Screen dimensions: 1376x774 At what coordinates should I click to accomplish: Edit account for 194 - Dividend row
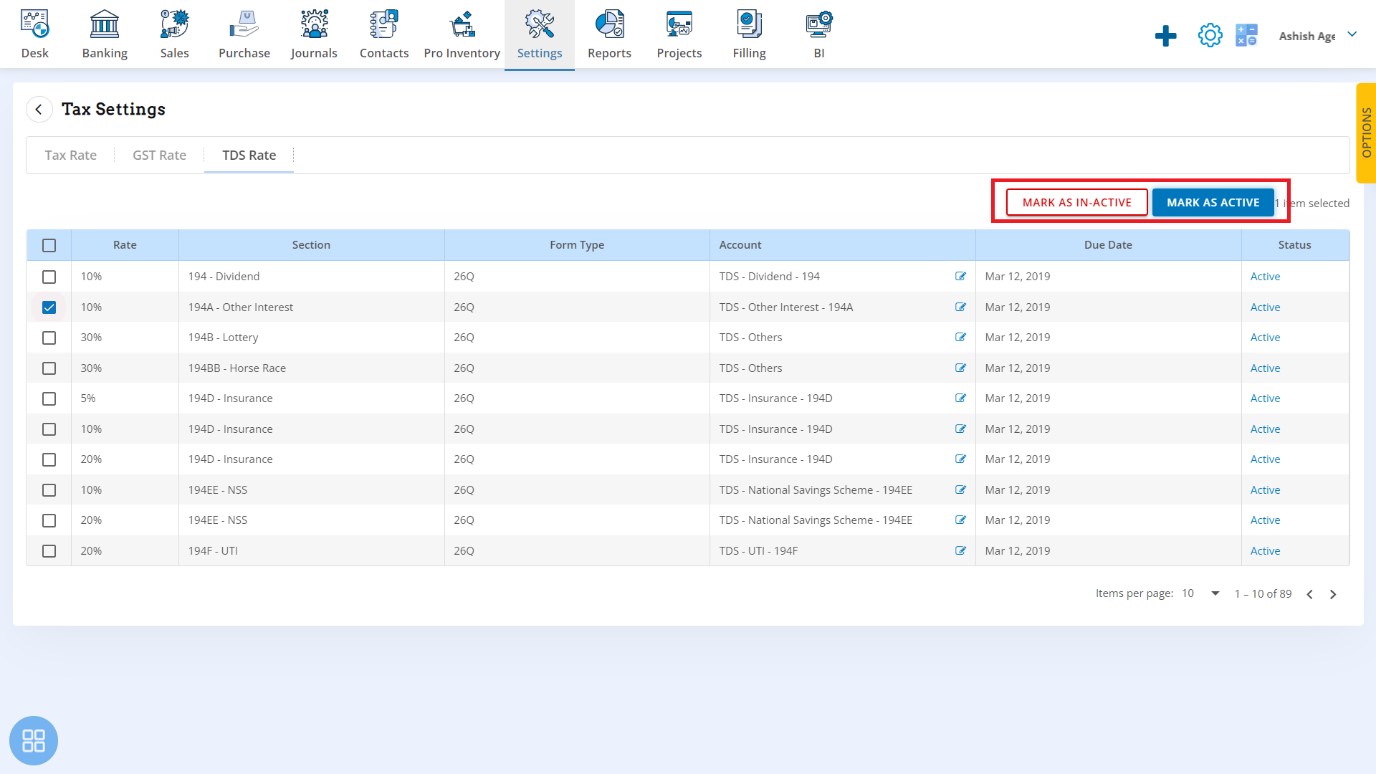(x=961, y=276)
